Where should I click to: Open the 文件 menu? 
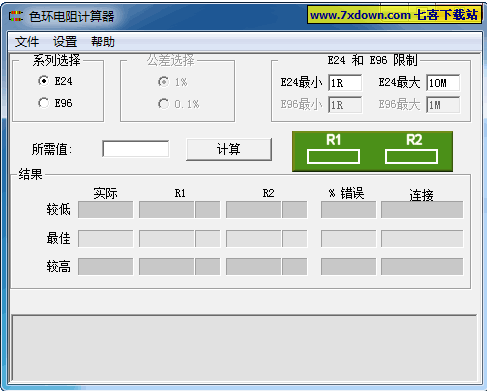[x=27, y=42]
